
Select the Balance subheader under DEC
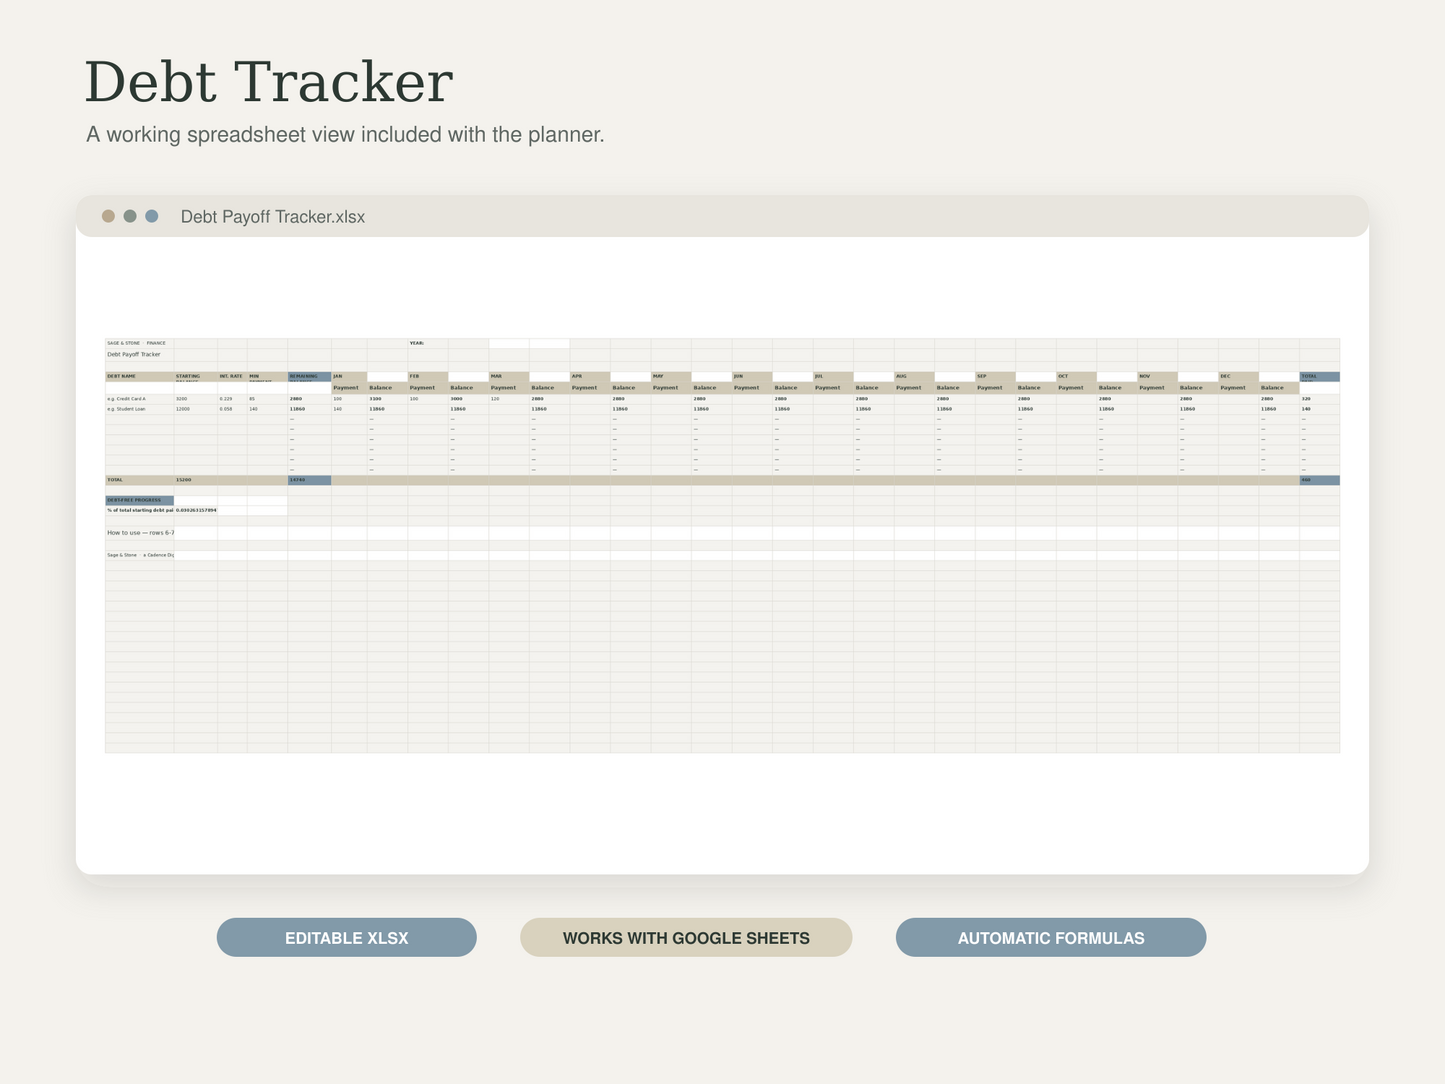pos(1278,388)
